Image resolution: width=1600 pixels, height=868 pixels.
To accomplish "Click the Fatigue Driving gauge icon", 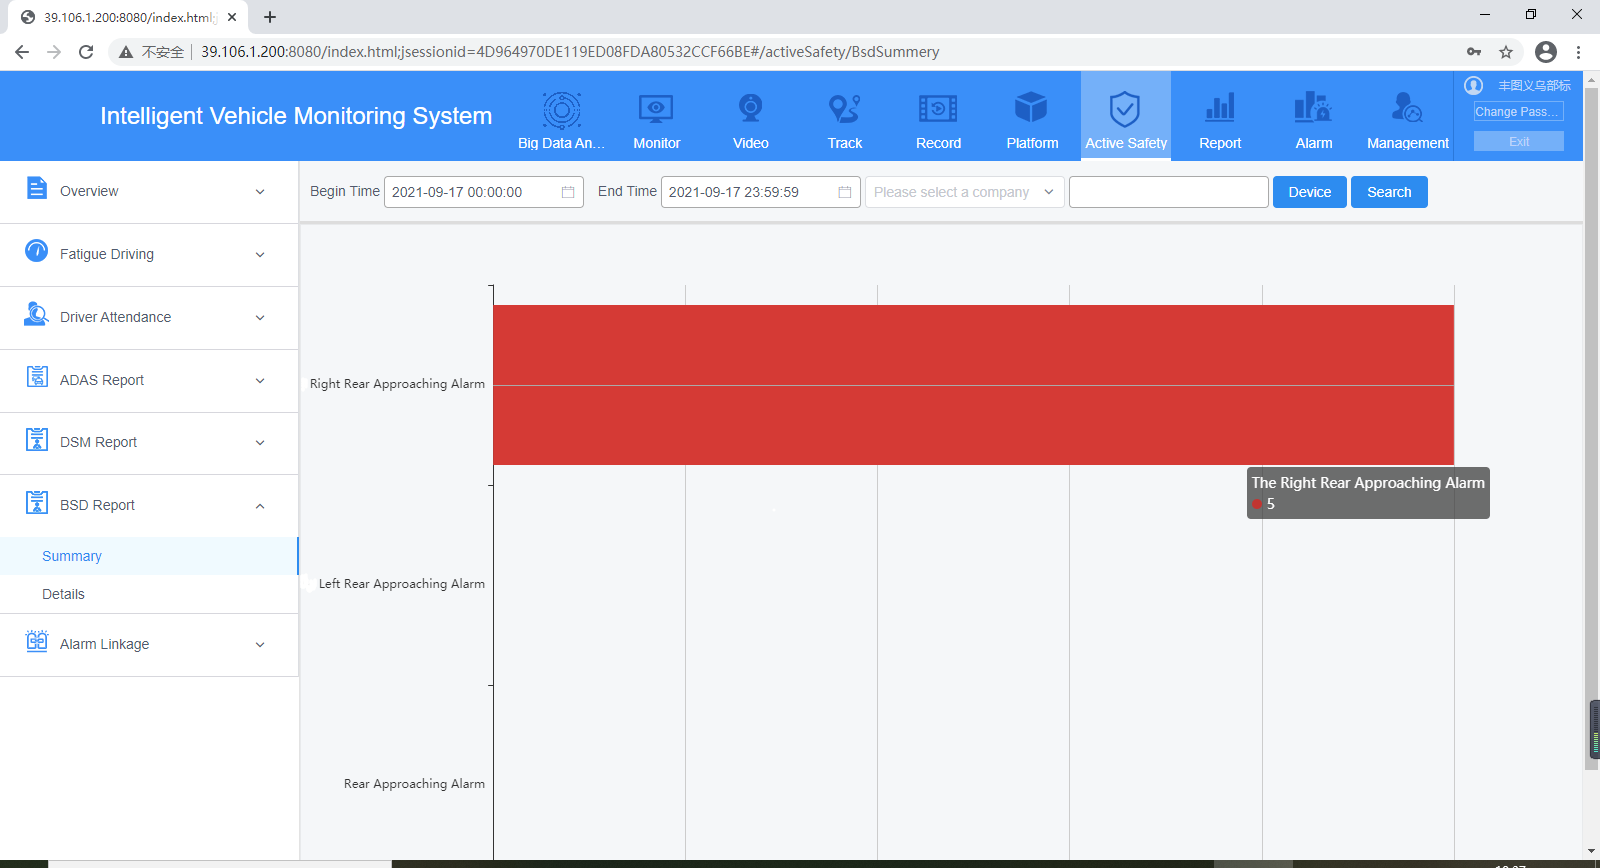I will [x=37, y=251].
